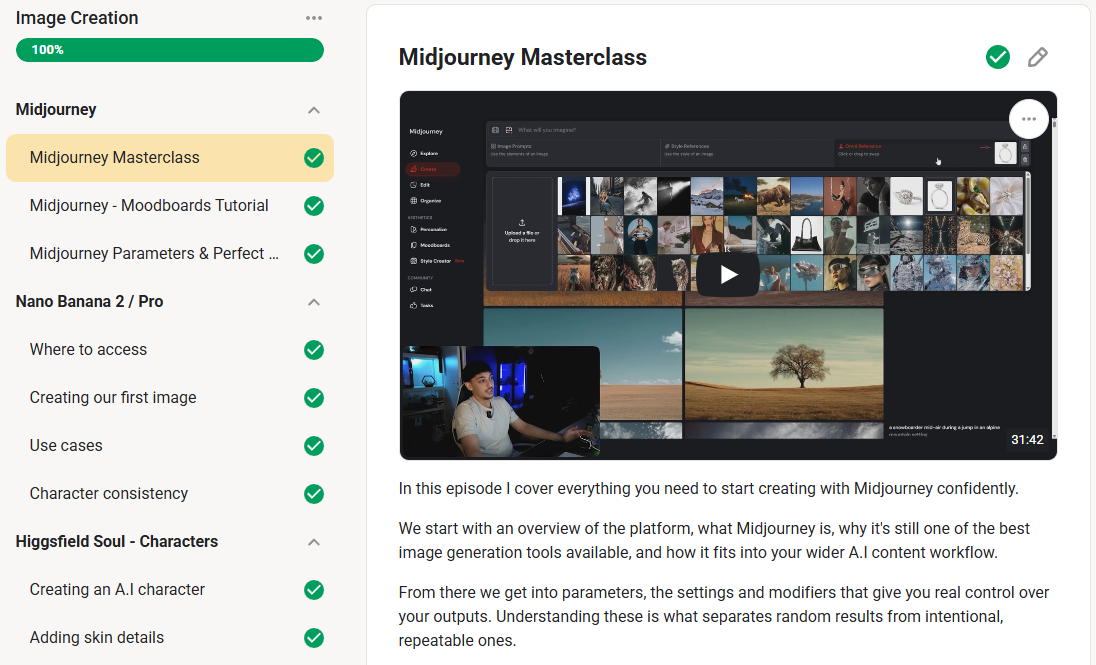Screen dimensions: 1096x665
Task: Click green check next to Adding skin details
Action: pyautogui.click(x=314, y=638)
